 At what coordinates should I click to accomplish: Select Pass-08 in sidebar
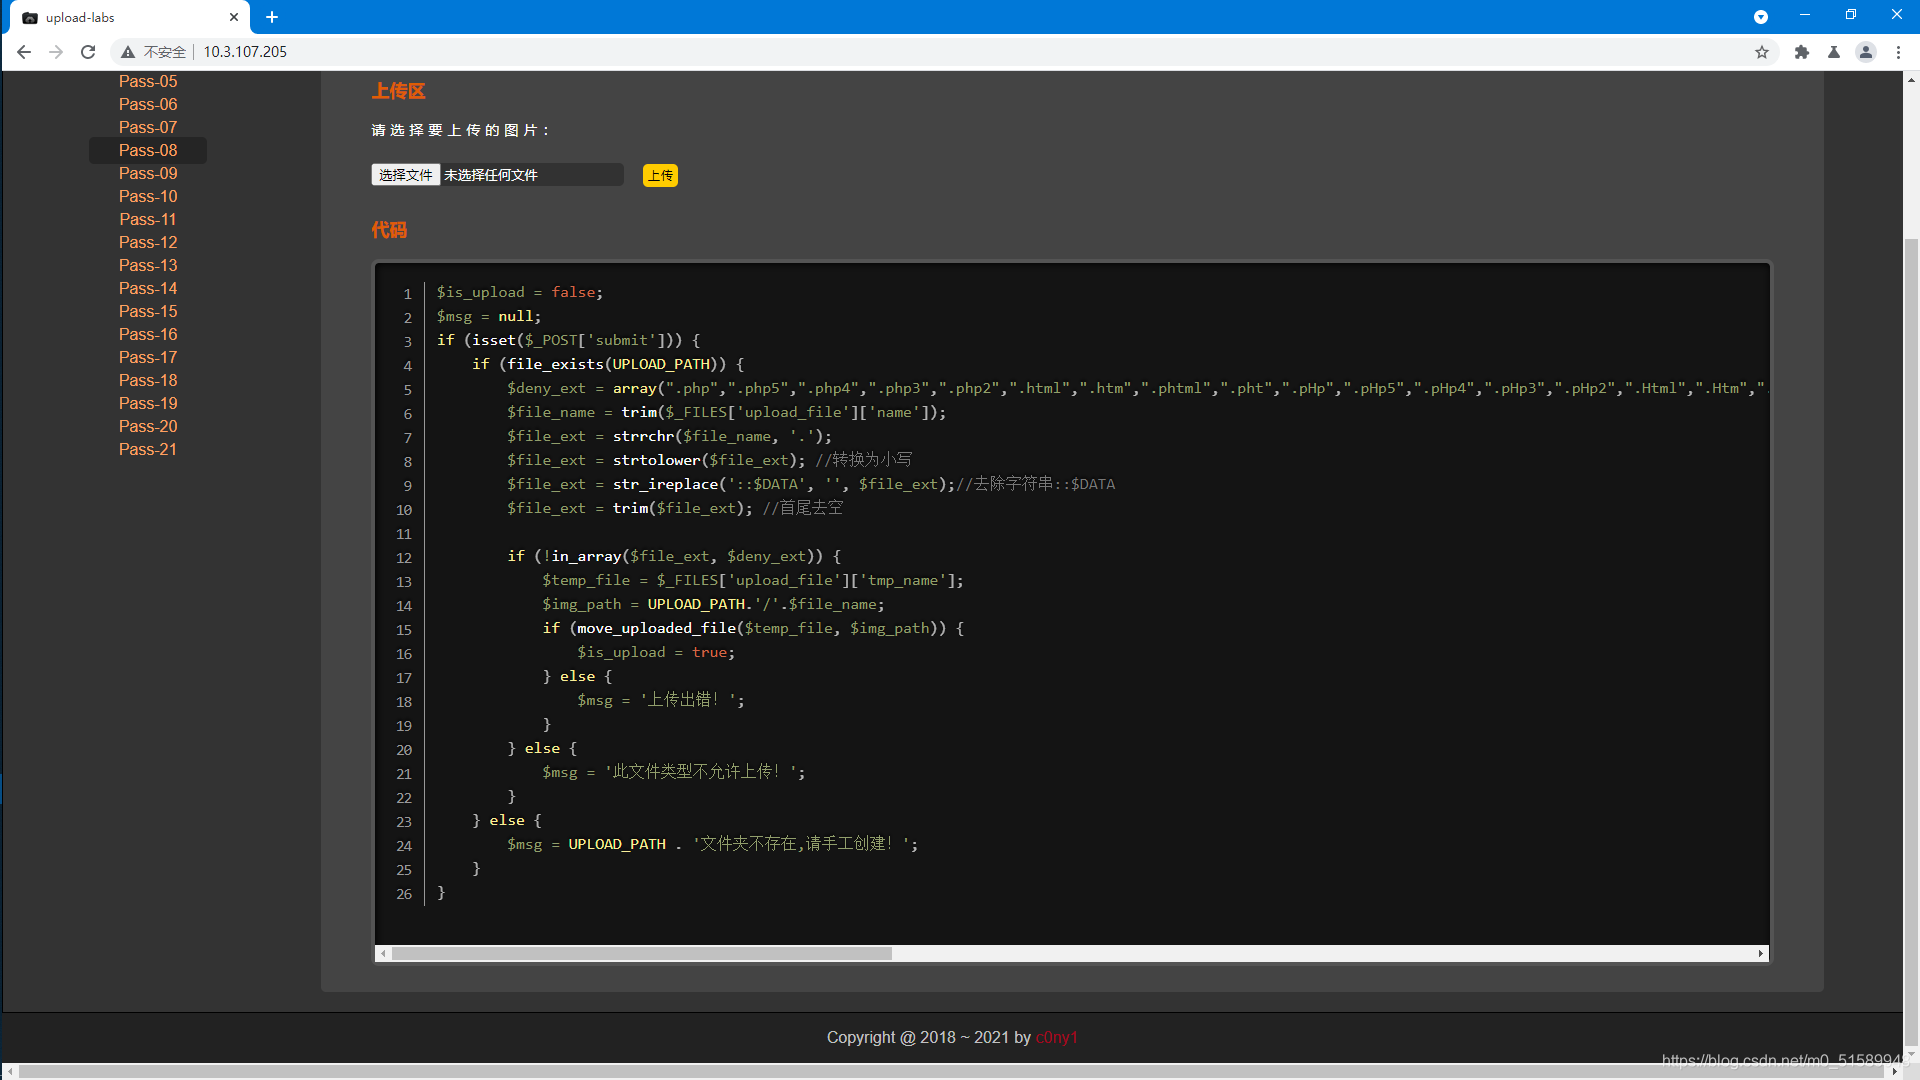[x=148, y=150]
